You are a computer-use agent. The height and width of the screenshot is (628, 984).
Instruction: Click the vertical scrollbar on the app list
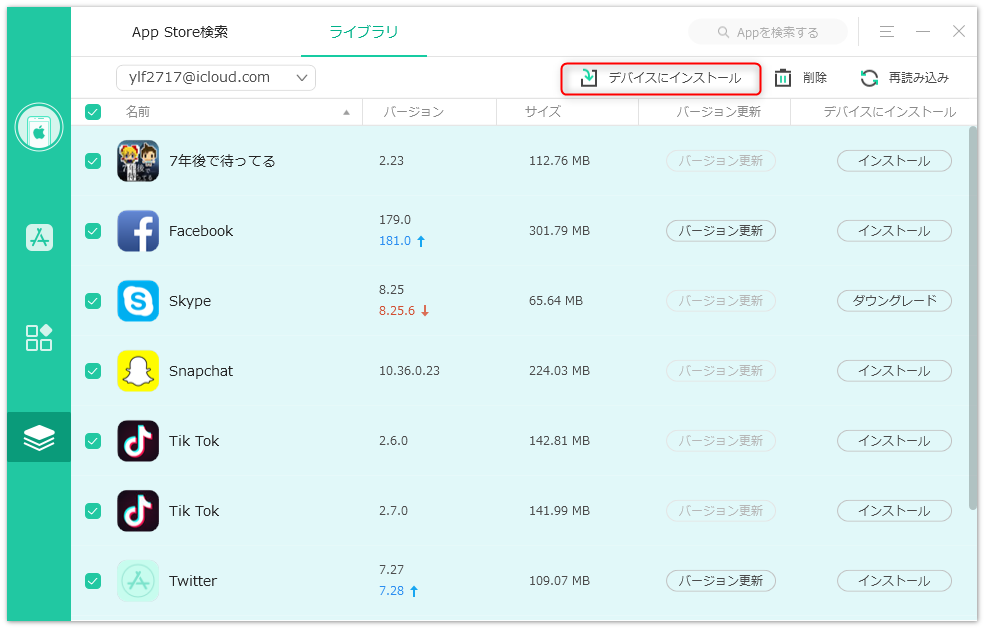coord(972,314)
